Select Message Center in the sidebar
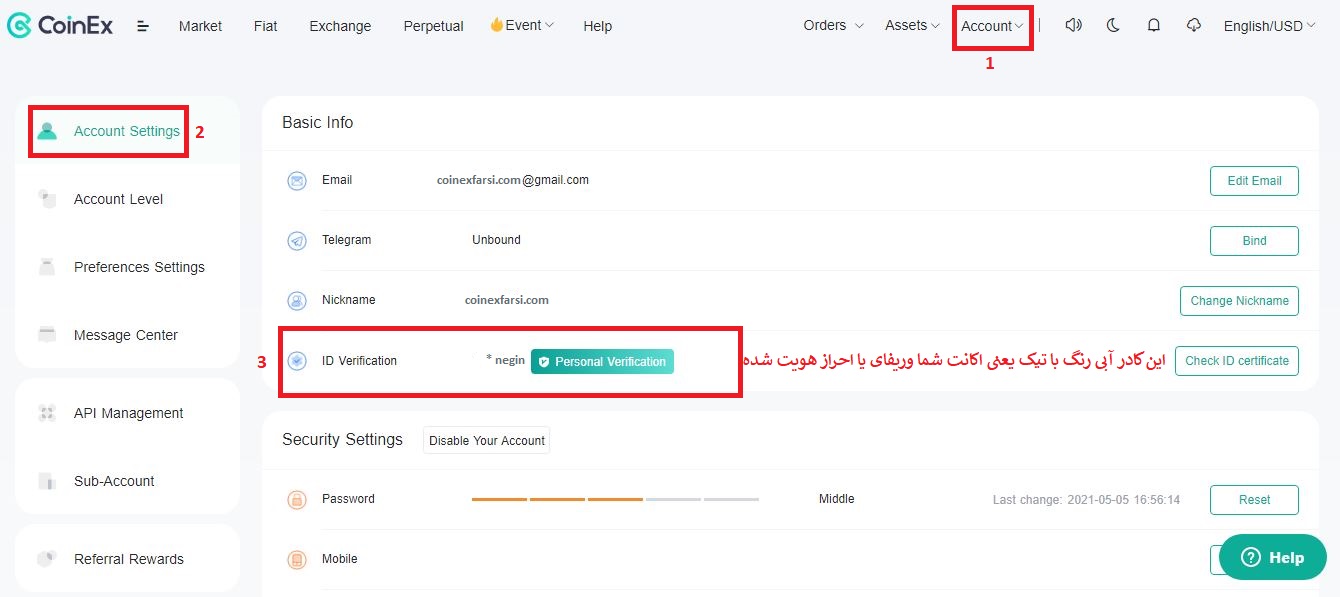This screenshot has height=597, width=1340. (x=127, y=335)
